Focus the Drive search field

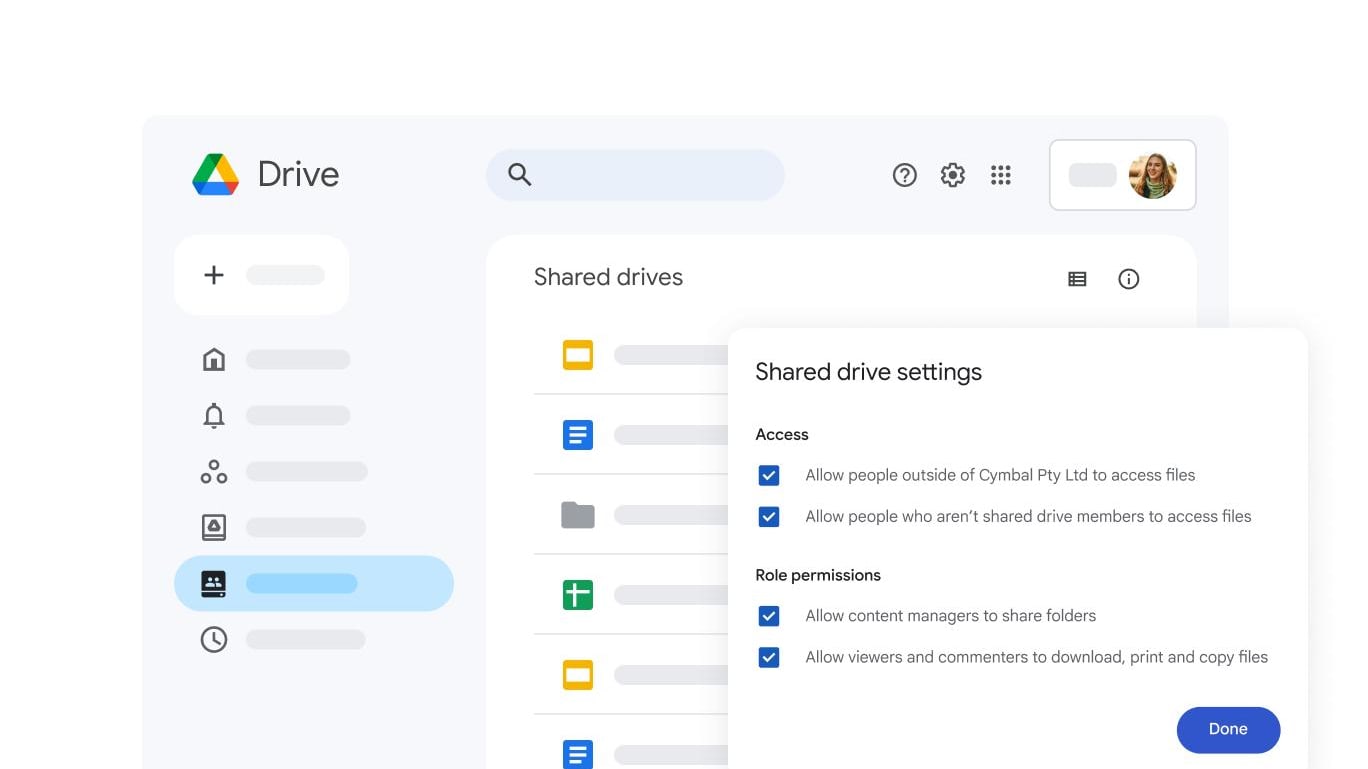click(635, 175)
